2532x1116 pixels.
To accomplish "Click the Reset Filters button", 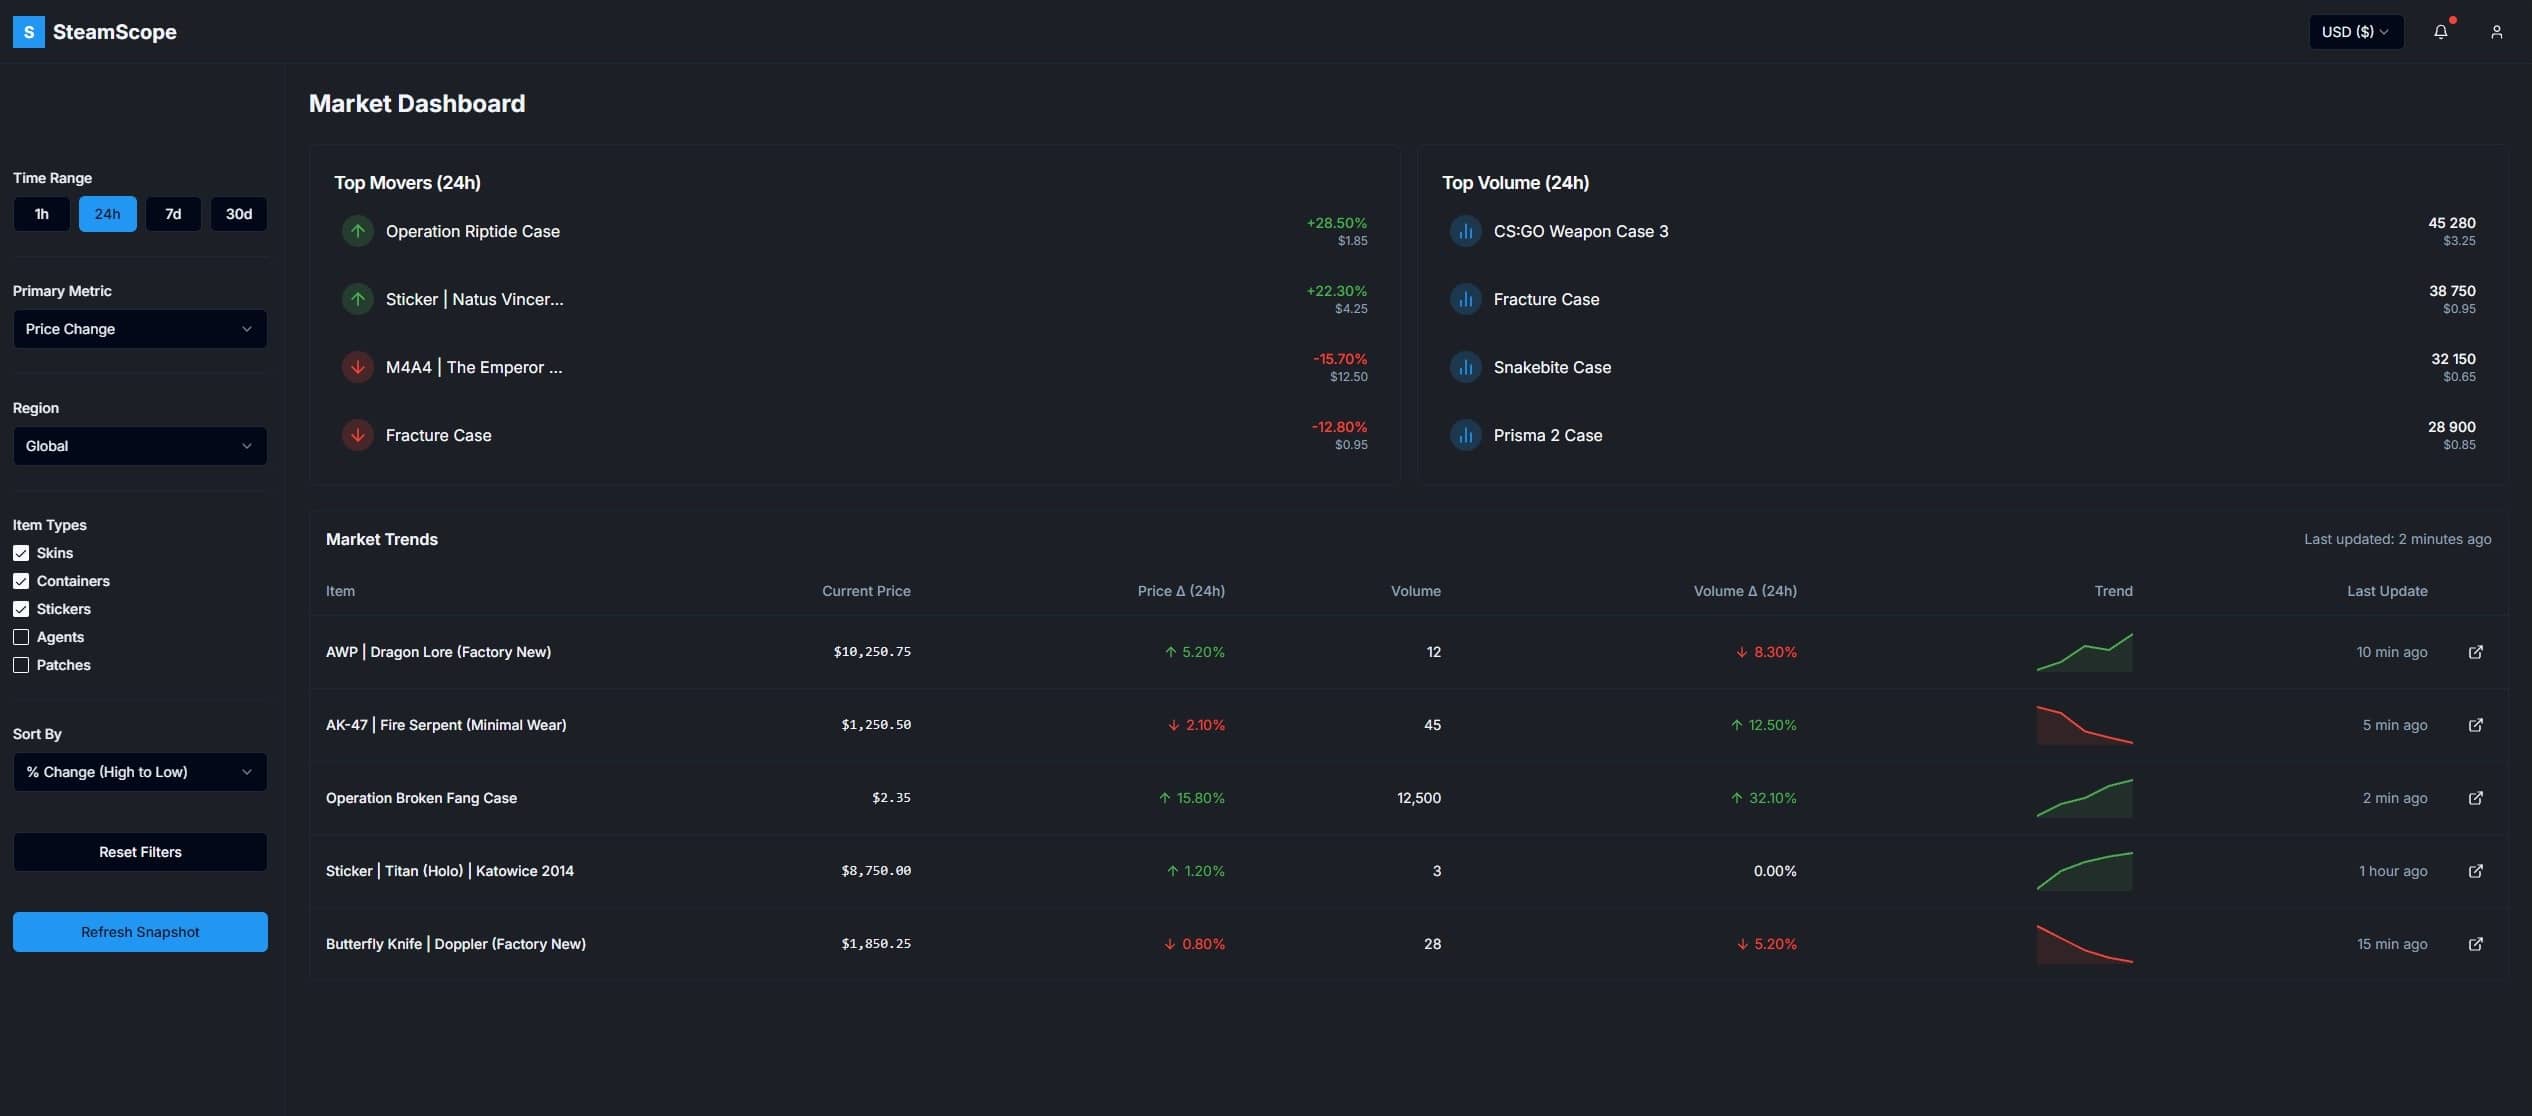I will (139, 851).
